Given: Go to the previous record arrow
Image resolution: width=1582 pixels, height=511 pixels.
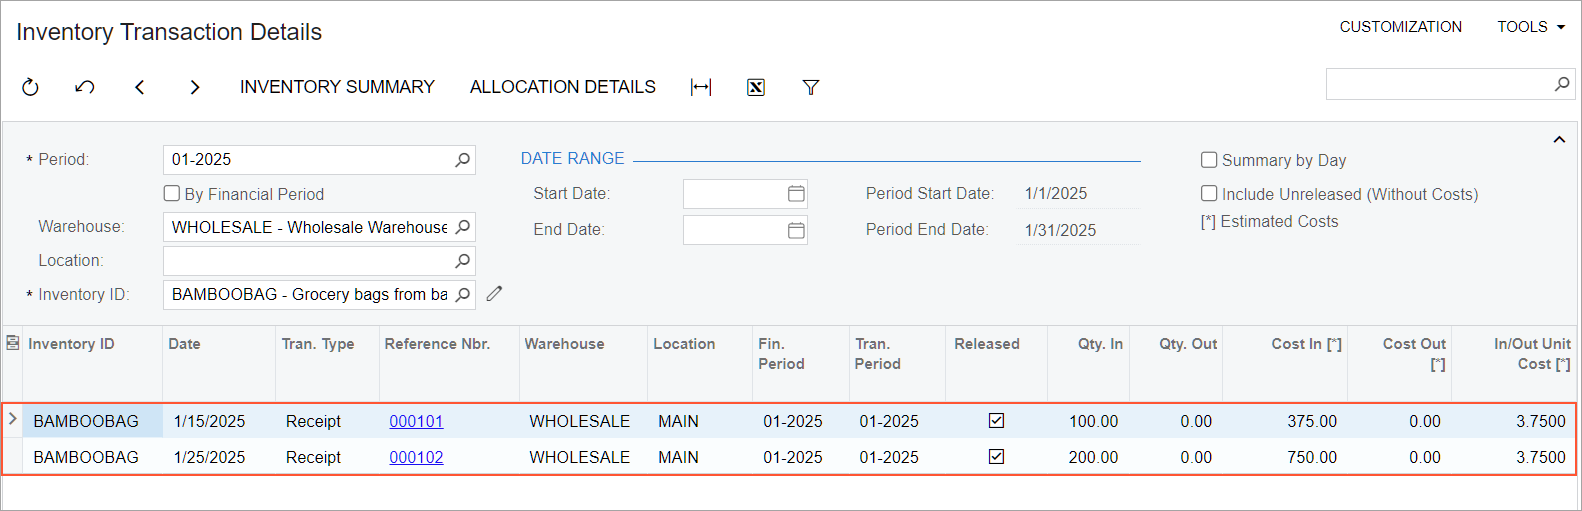Looking at the screenshot, I should point(140,88).
